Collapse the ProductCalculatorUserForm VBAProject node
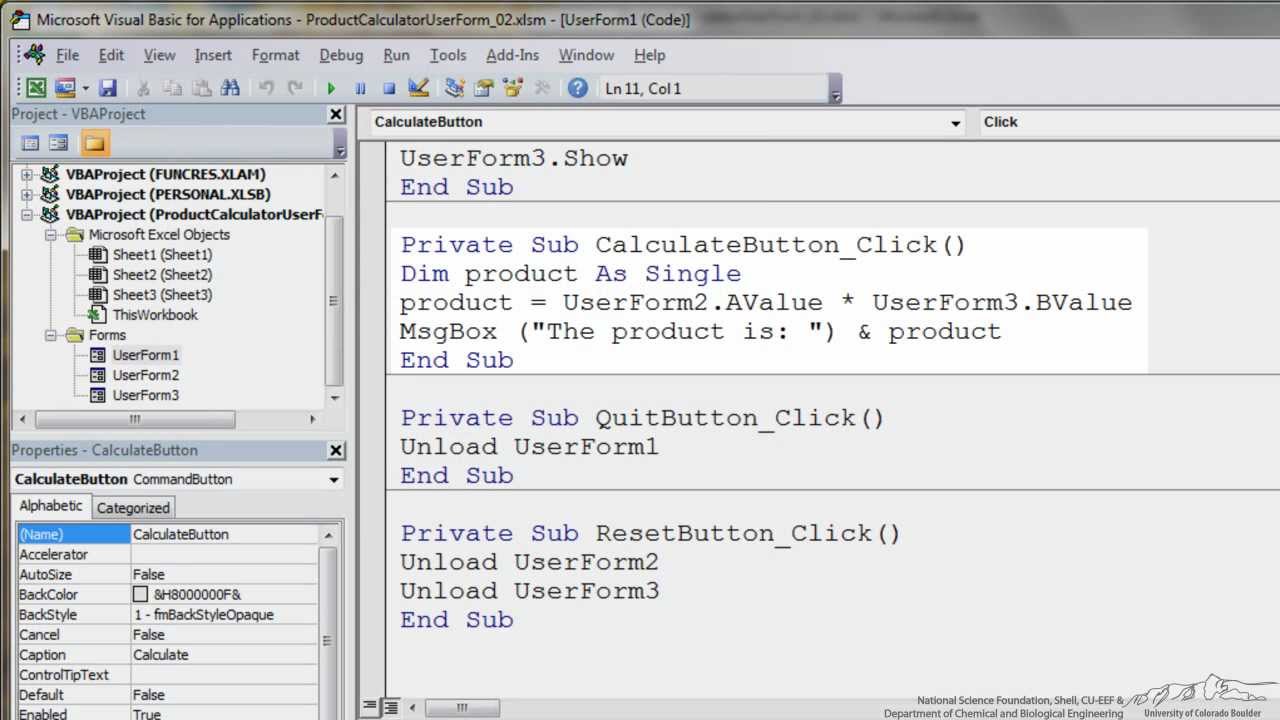This screenshot has width=1280, height=720. pos(26,215)
